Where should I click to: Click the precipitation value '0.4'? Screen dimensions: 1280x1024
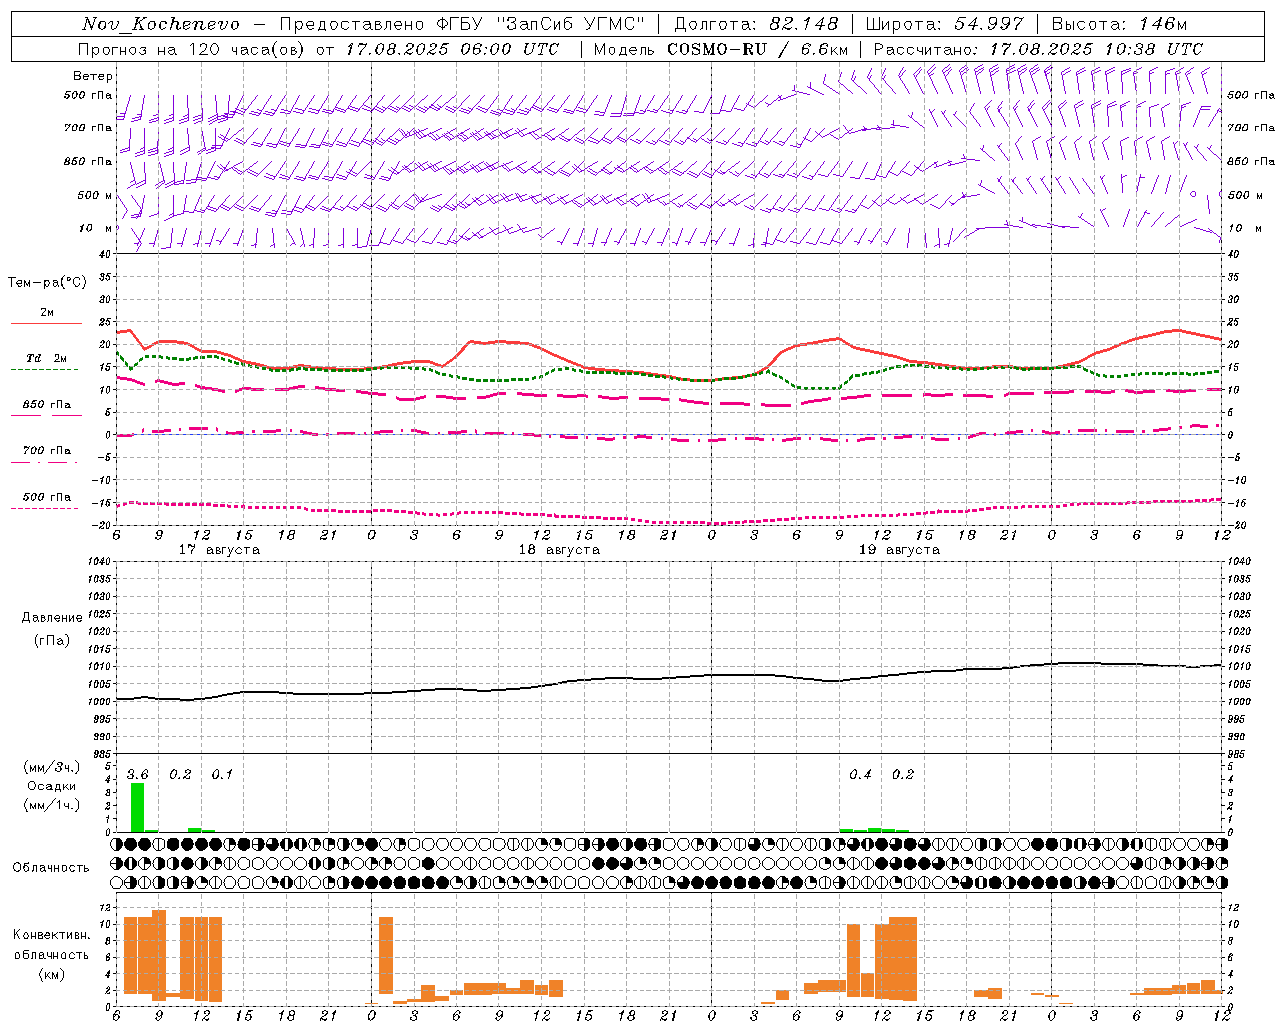coord(860,775)
